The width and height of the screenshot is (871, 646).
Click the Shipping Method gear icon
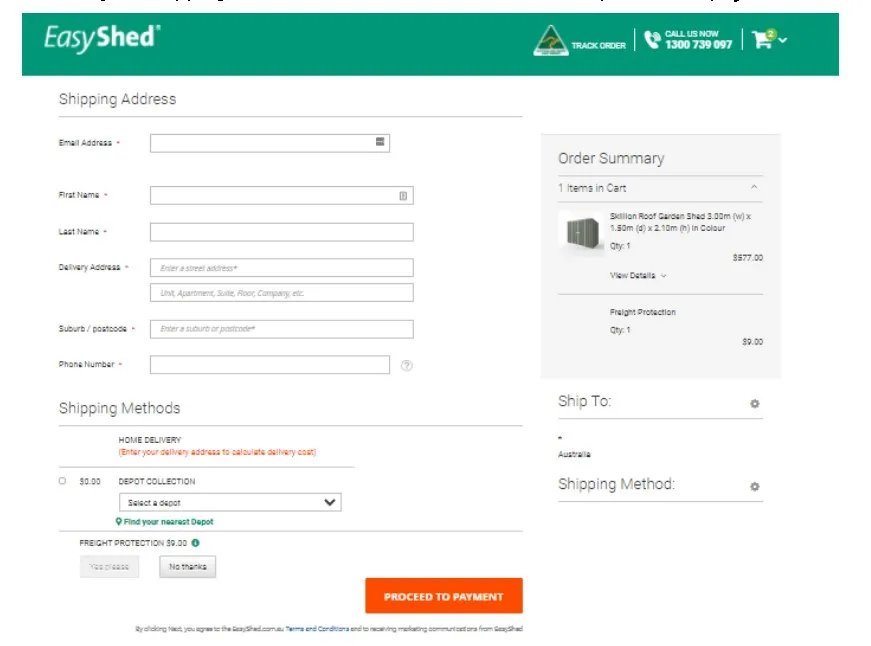755,487
